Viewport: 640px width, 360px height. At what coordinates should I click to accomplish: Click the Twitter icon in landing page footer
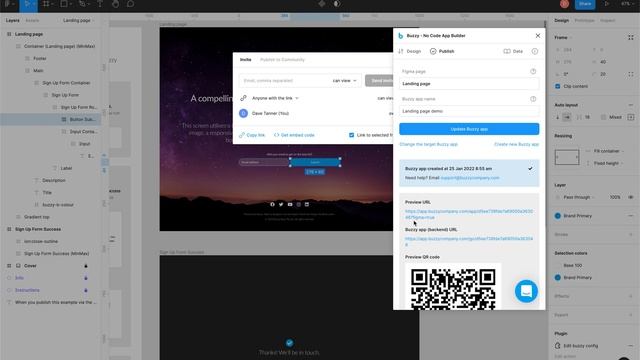point(281,204)
